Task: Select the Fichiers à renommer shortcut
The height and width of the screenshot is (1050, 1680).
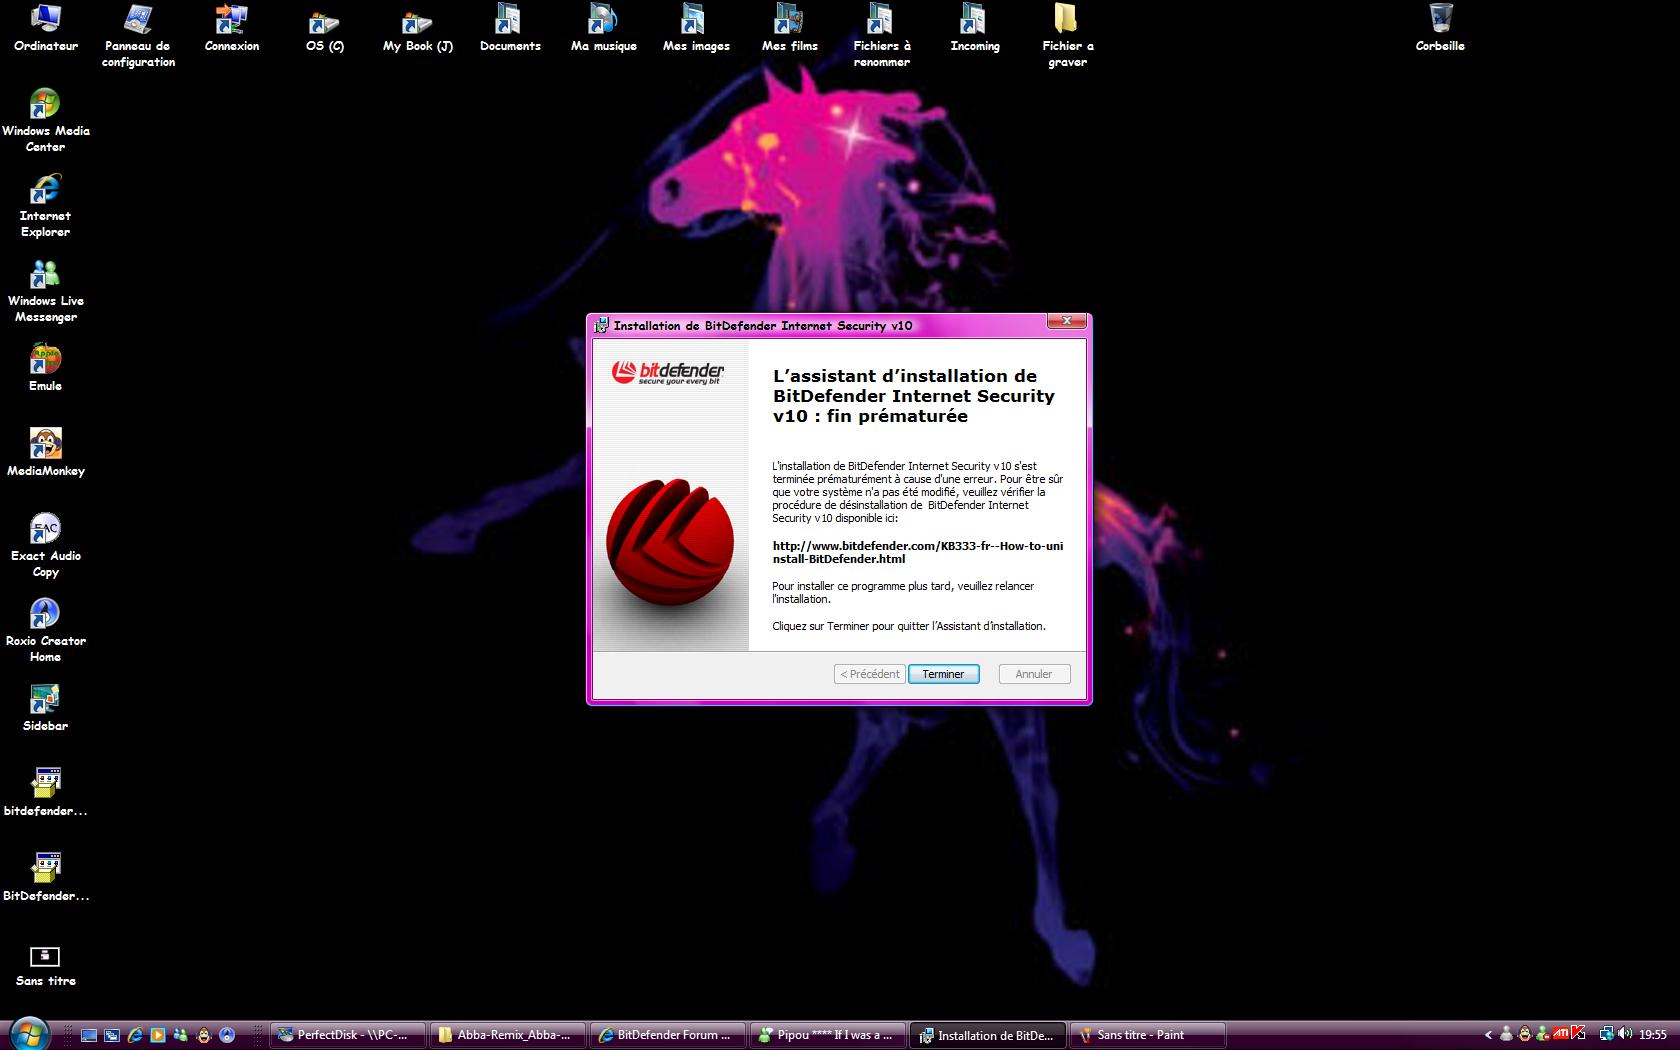Action: [x=882, y=36]
